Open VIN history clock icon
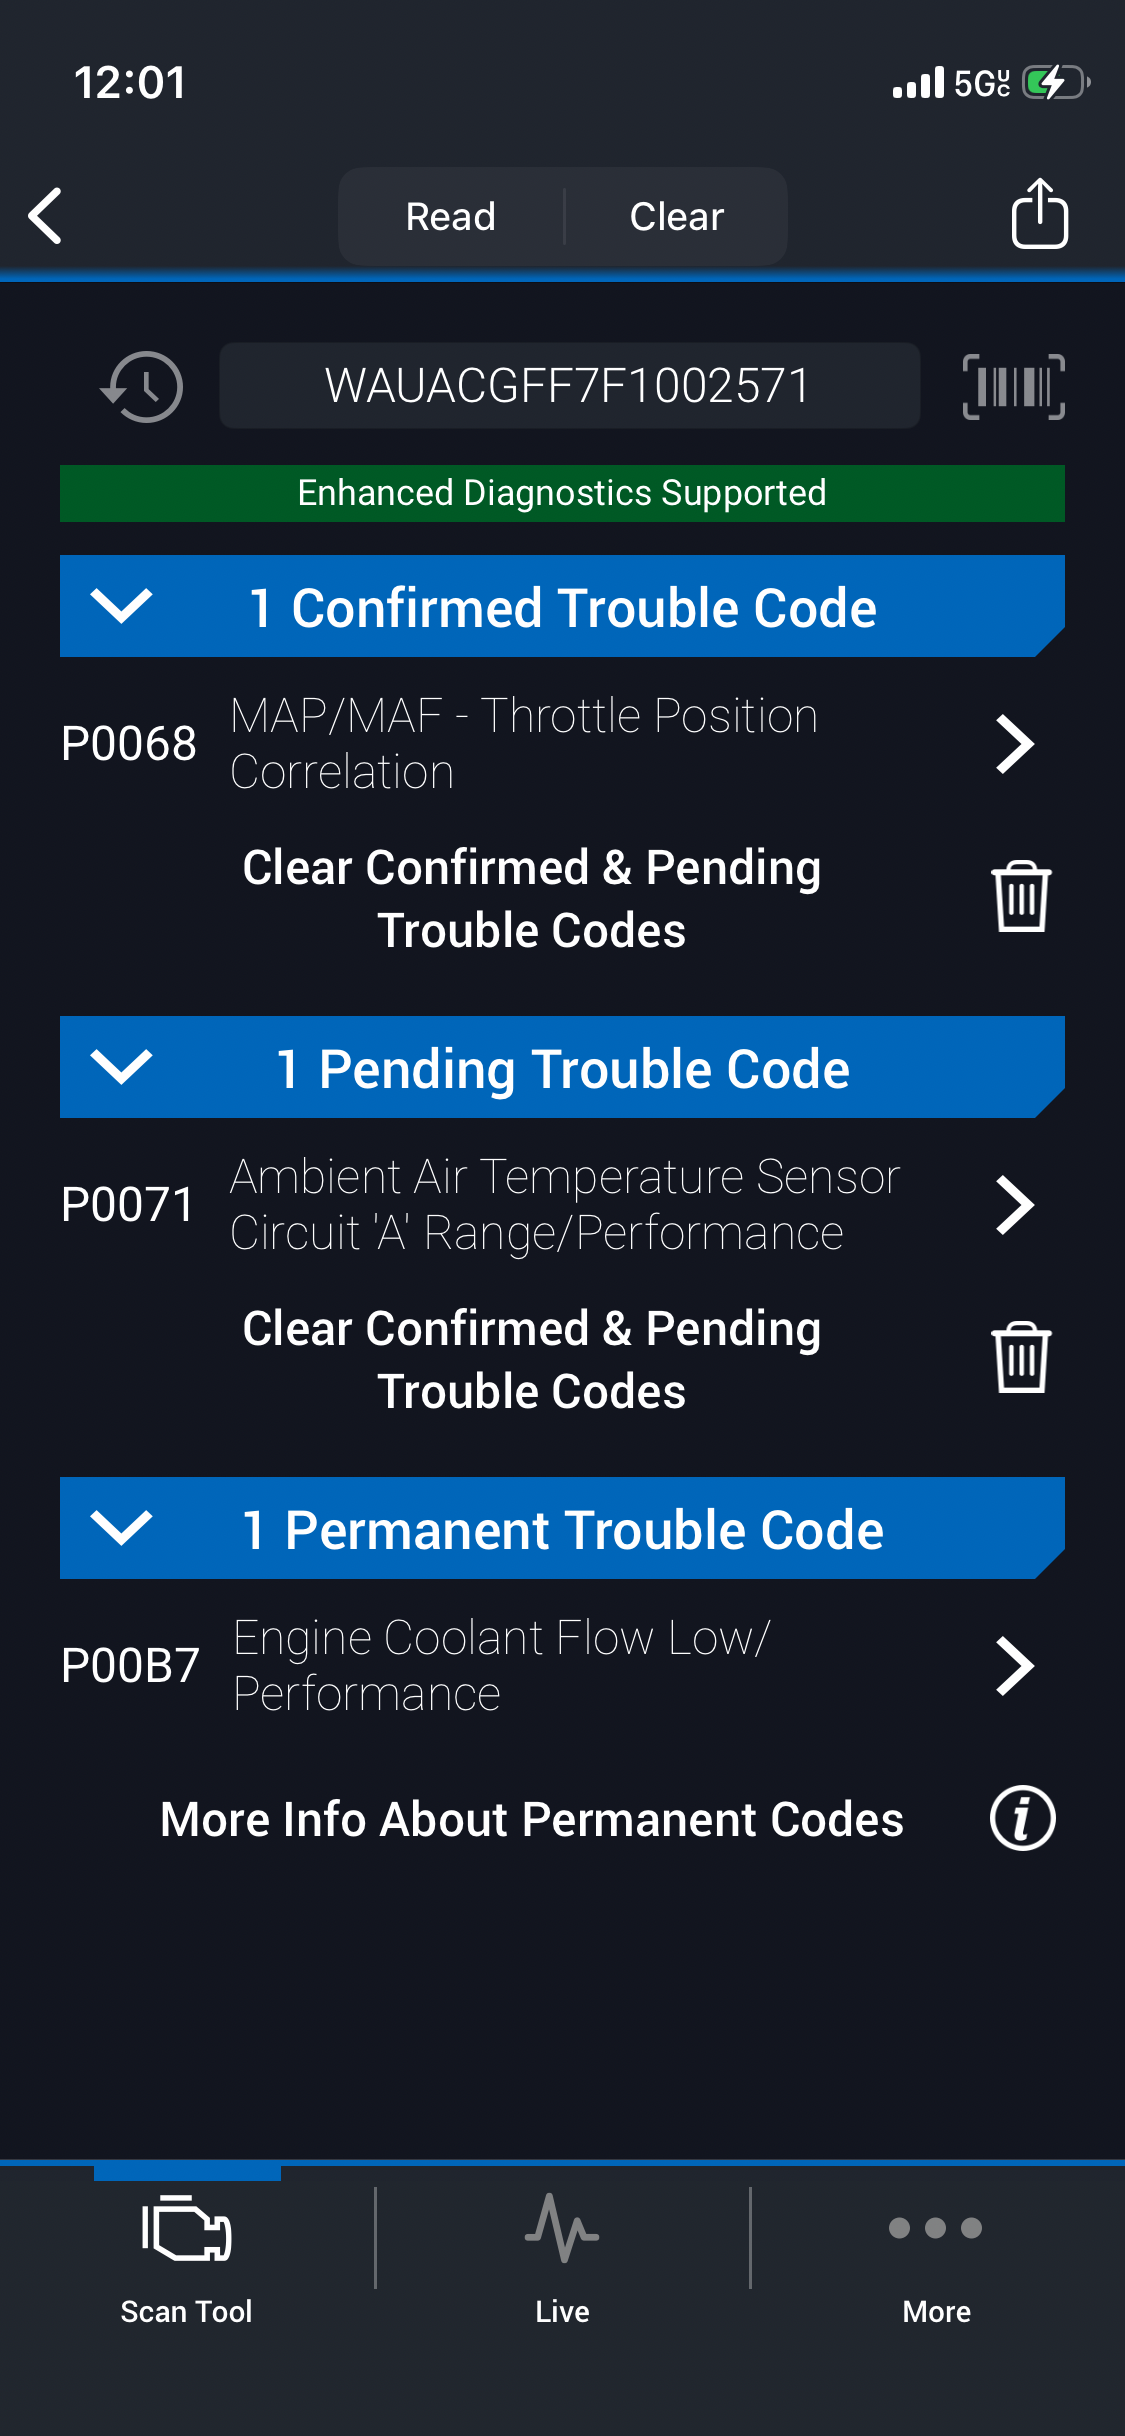This screenshot has height=2436, width=1125. coord(142,386)
